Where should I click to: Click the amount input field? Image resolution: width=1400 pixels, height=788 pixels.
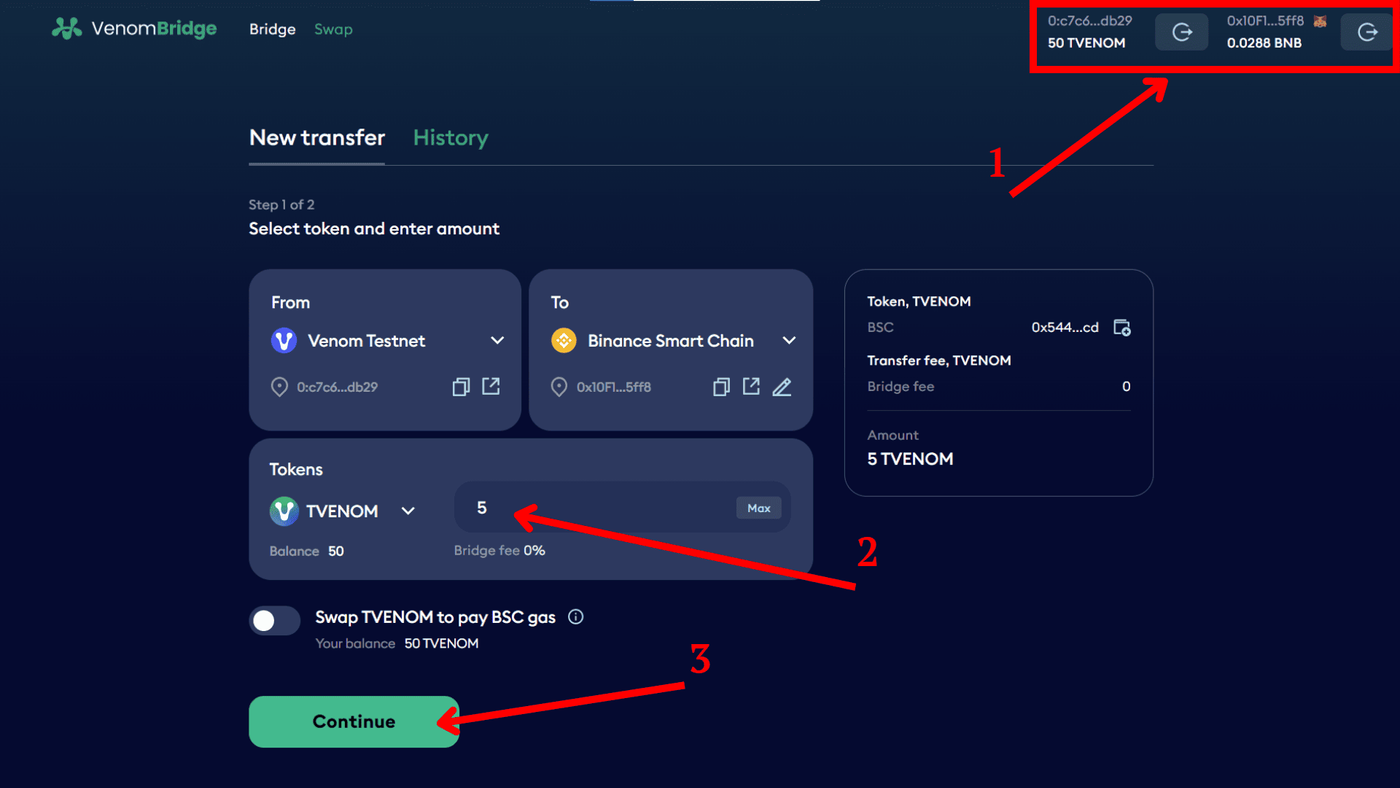[600, 507]
